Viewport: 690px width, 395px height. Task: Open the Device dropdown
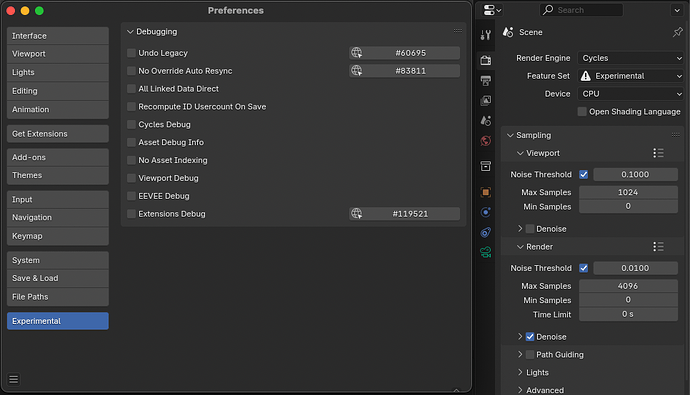pyautogui.click(x=631, y=94)
